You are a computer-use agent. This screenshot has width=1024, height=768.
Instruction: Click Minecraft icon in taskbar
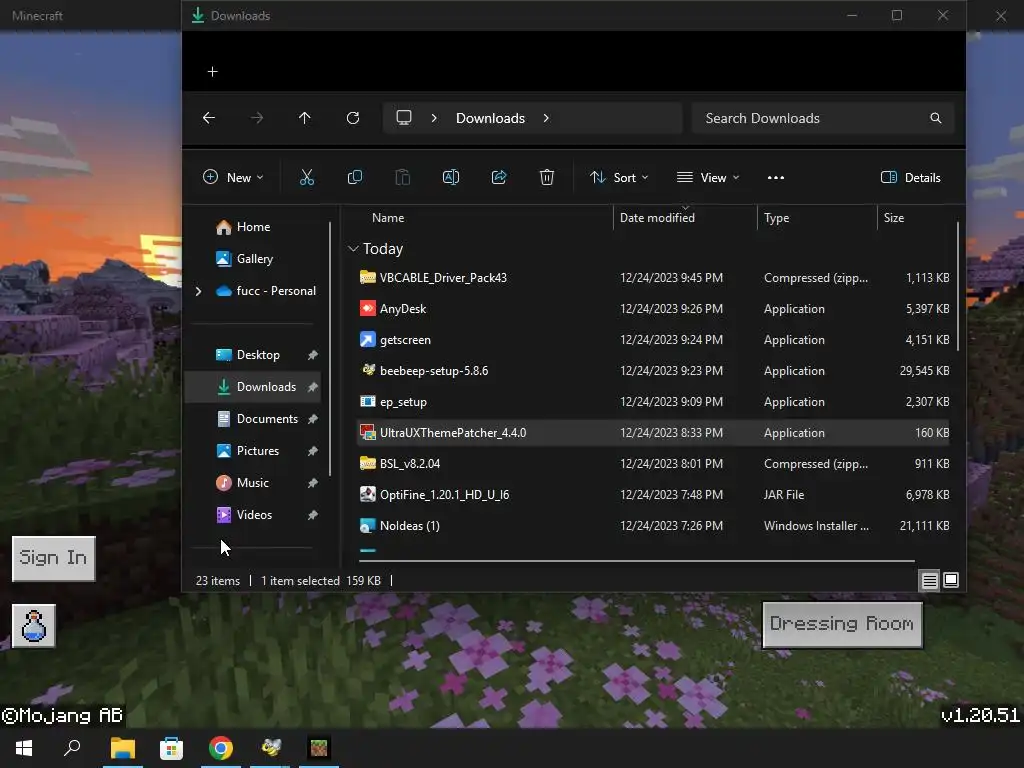[x=319, y=748]
